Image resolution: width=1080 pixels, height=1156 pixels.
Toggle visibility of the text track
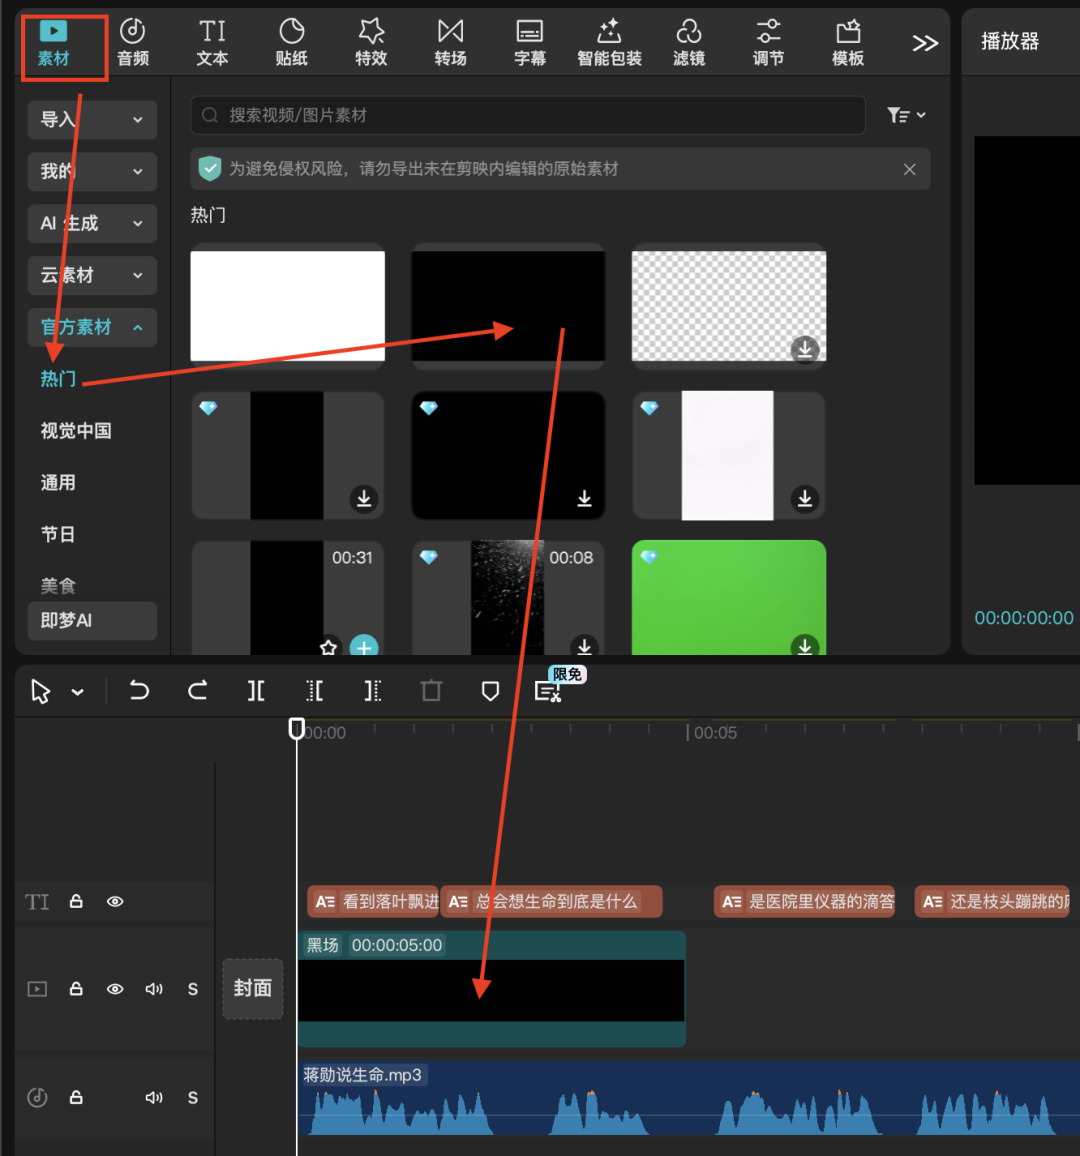point(115,902)
